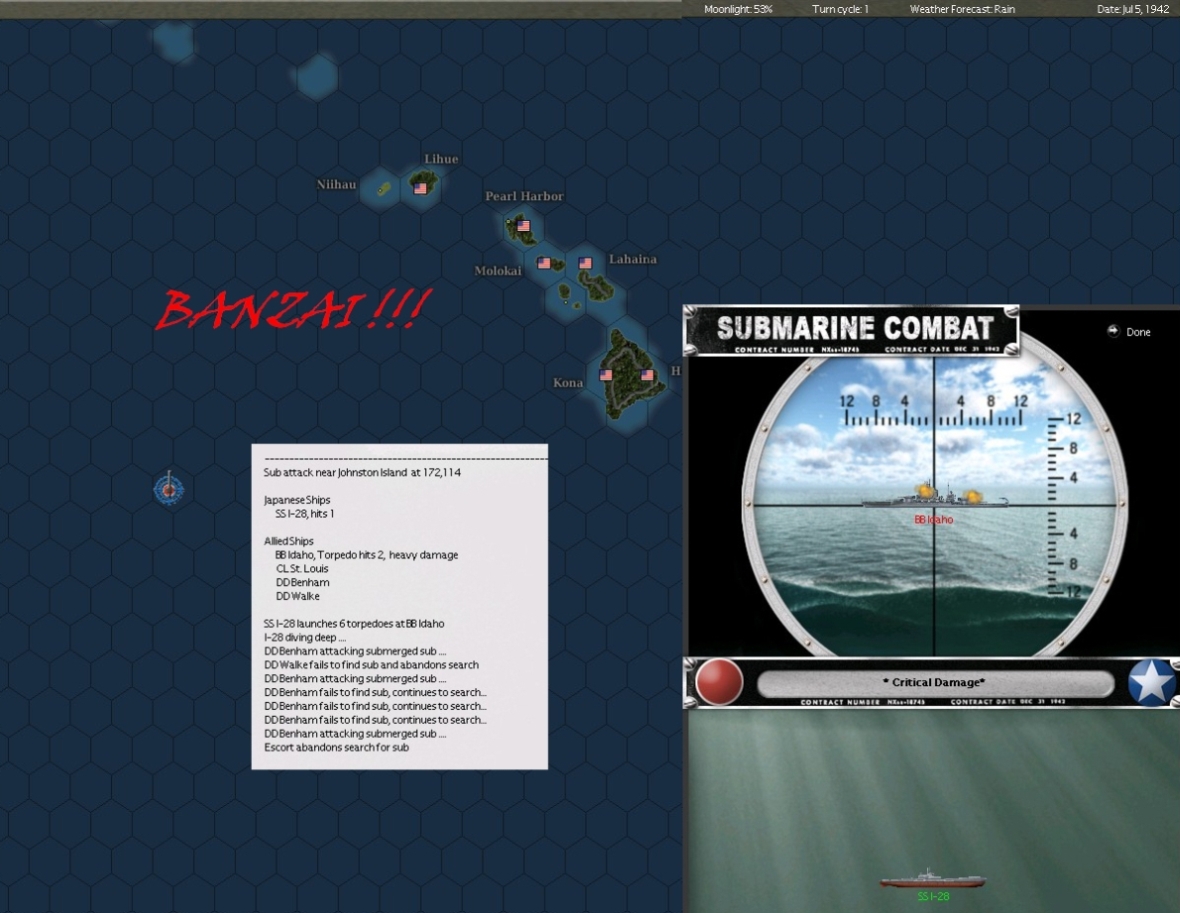
Task: Click the Turn cycle: 1 entry
Action: point(840,9)
